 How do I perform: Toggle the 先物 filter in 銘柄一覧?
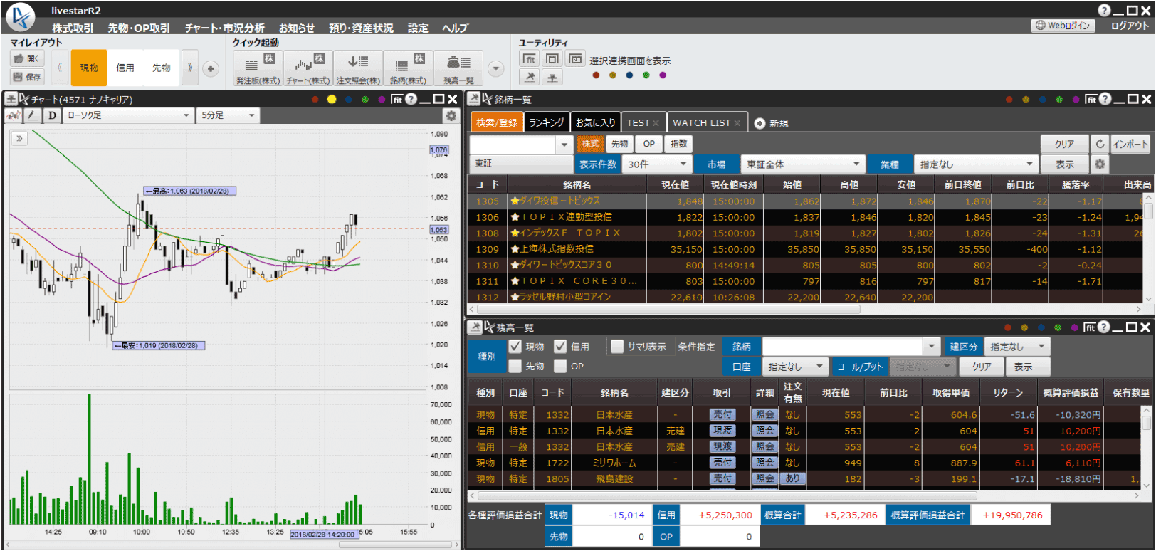click(619, 144)
